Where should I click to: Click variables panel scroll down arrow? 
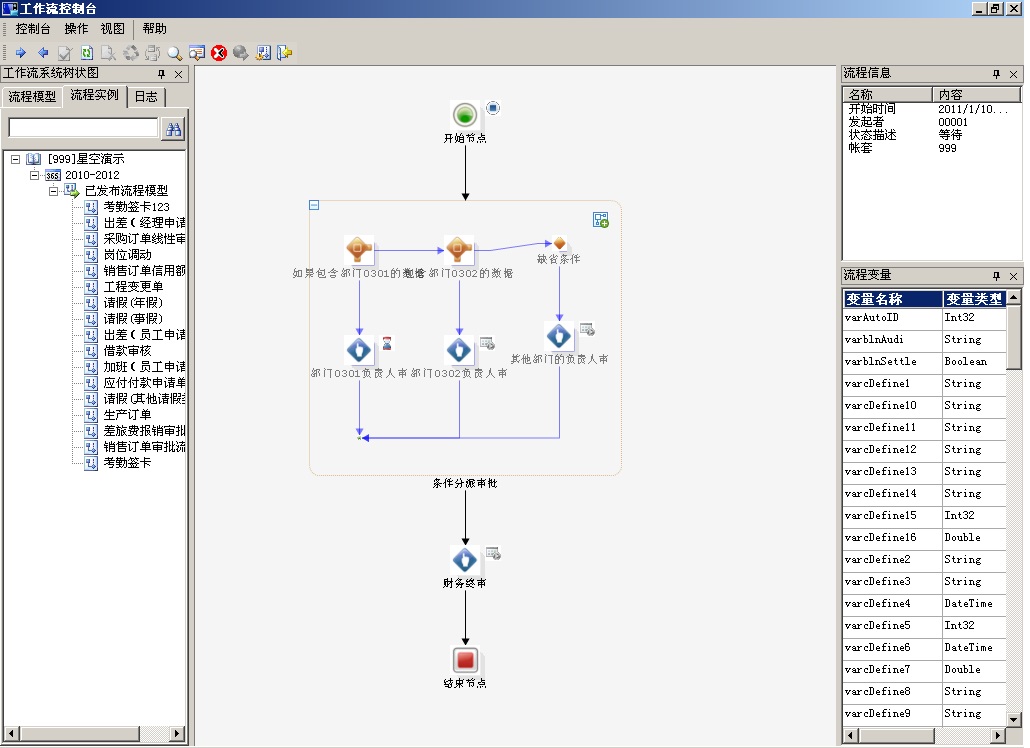(1014, 720)
